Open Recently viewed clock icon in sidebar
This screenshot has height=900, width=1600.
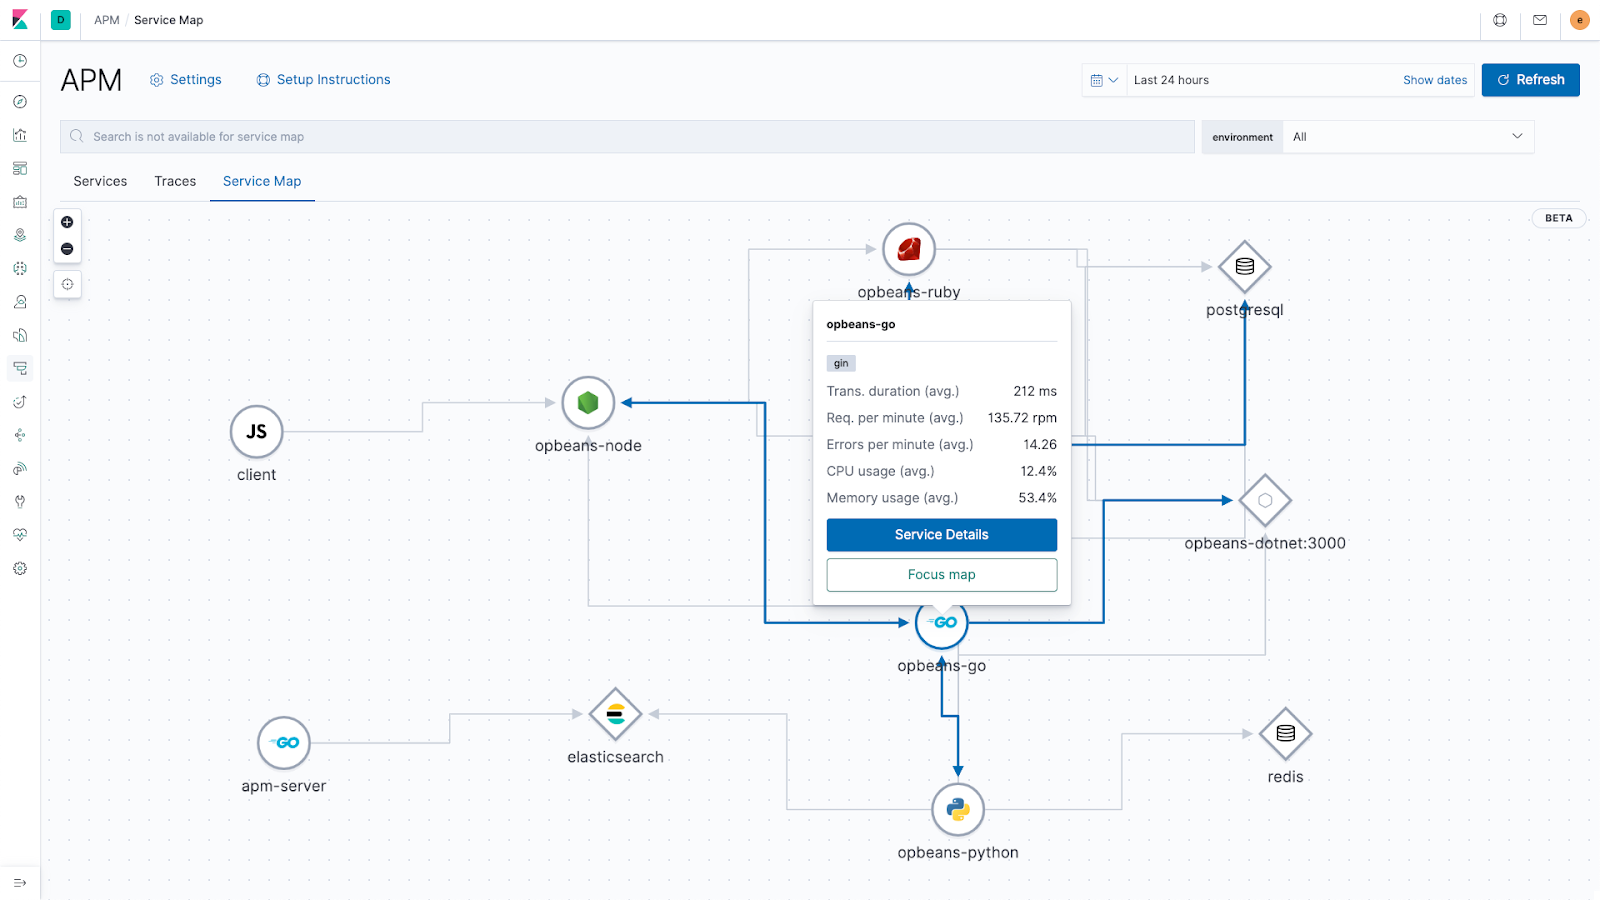20,61
